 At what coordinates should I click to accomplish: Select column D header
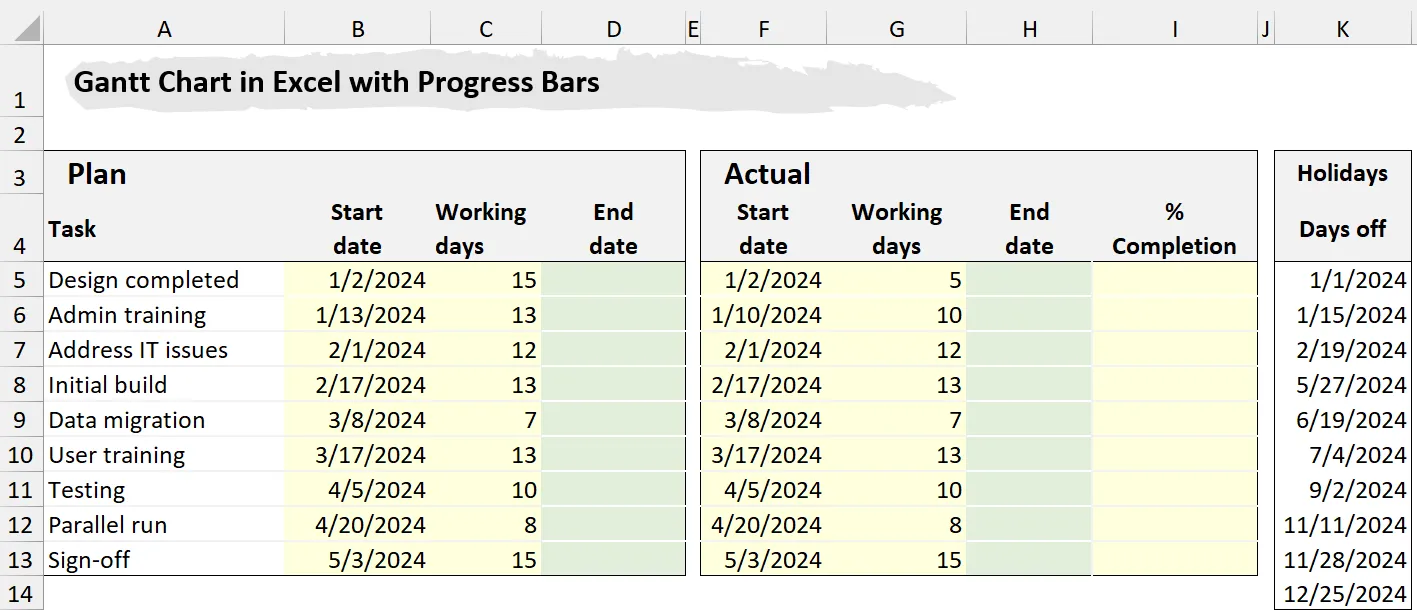(613, 30)
